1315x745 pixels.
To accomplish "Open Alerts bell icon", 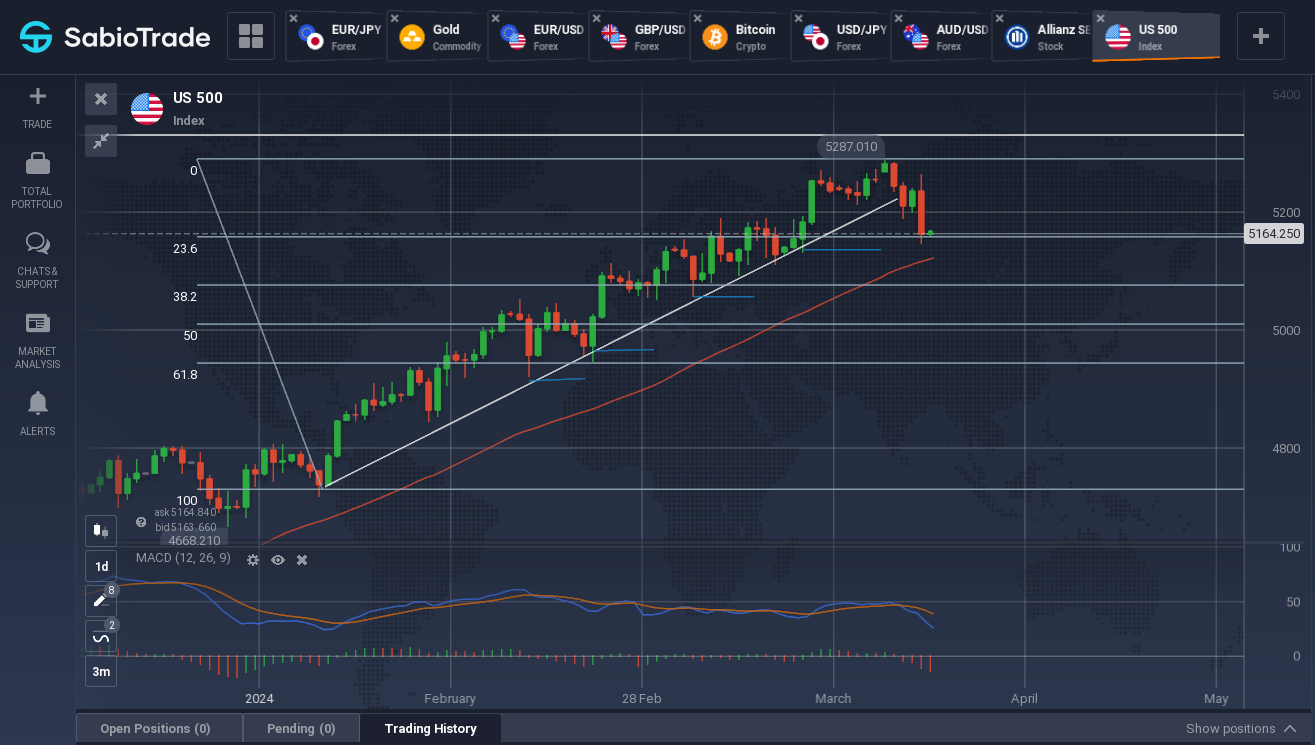I will (x=37, y=403).
